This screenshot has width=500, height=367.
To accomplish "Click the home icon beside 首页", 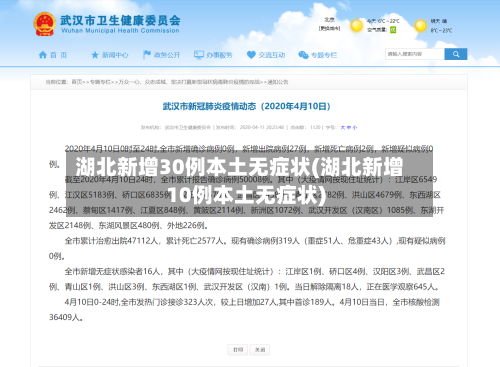I will pos(43,55).
